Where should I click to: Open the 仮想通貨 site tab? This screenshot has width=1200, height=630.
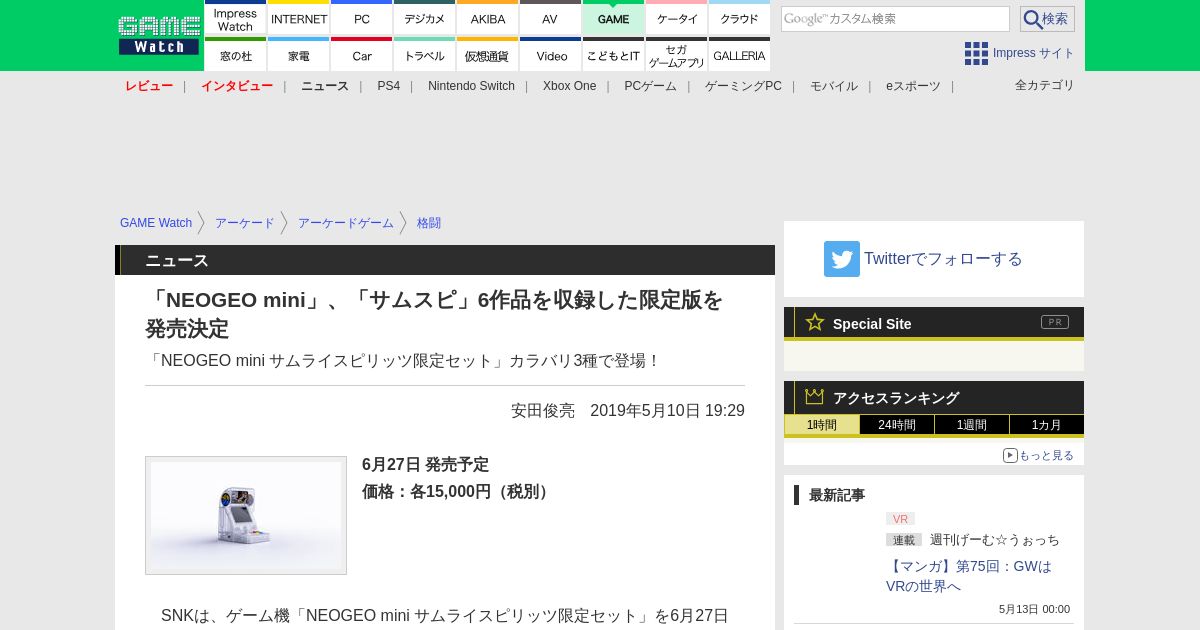[488, 55]
